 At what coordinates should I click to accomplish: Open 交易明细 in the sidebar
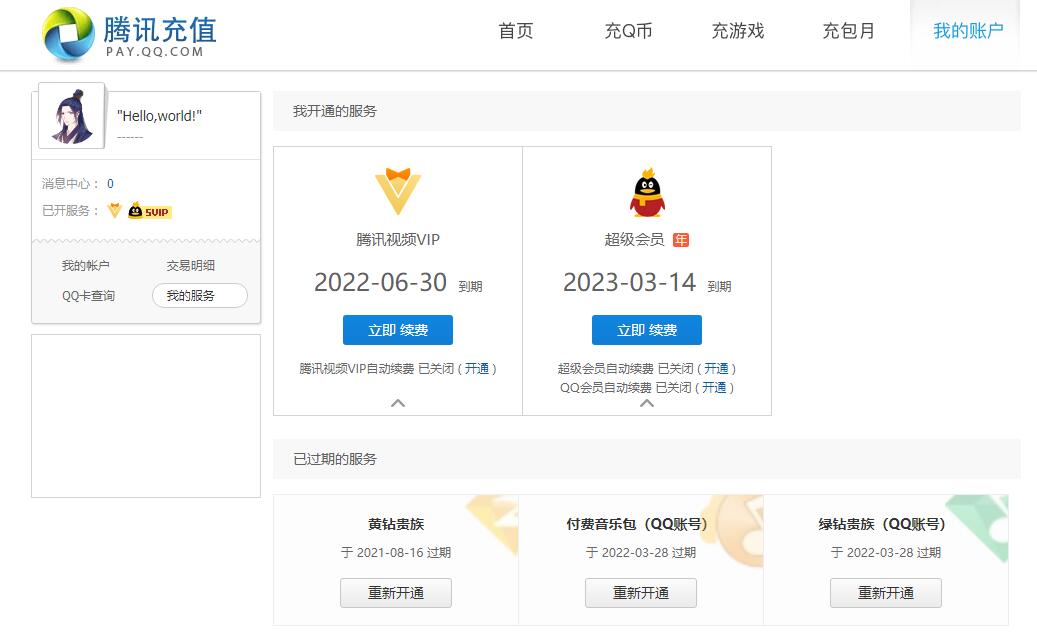pyautogui.click(x=190, y=266)
